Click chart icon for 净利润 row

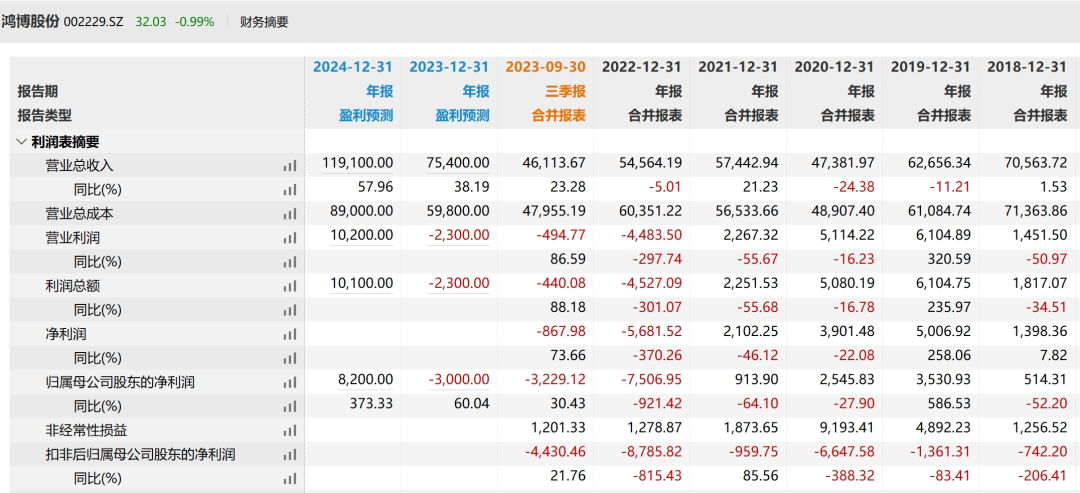tap(290, 334)
